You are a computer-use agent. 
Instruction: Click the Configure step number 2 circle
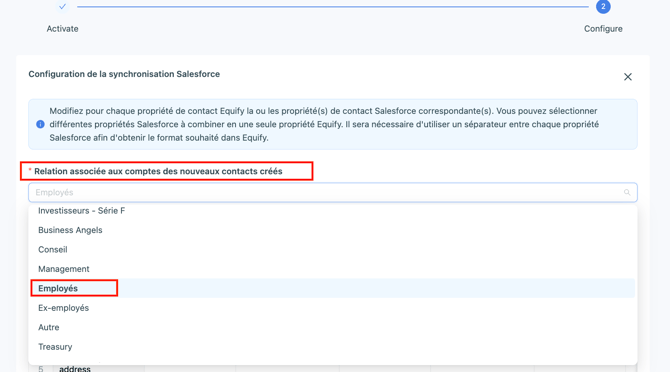click(x=603, y=6)
